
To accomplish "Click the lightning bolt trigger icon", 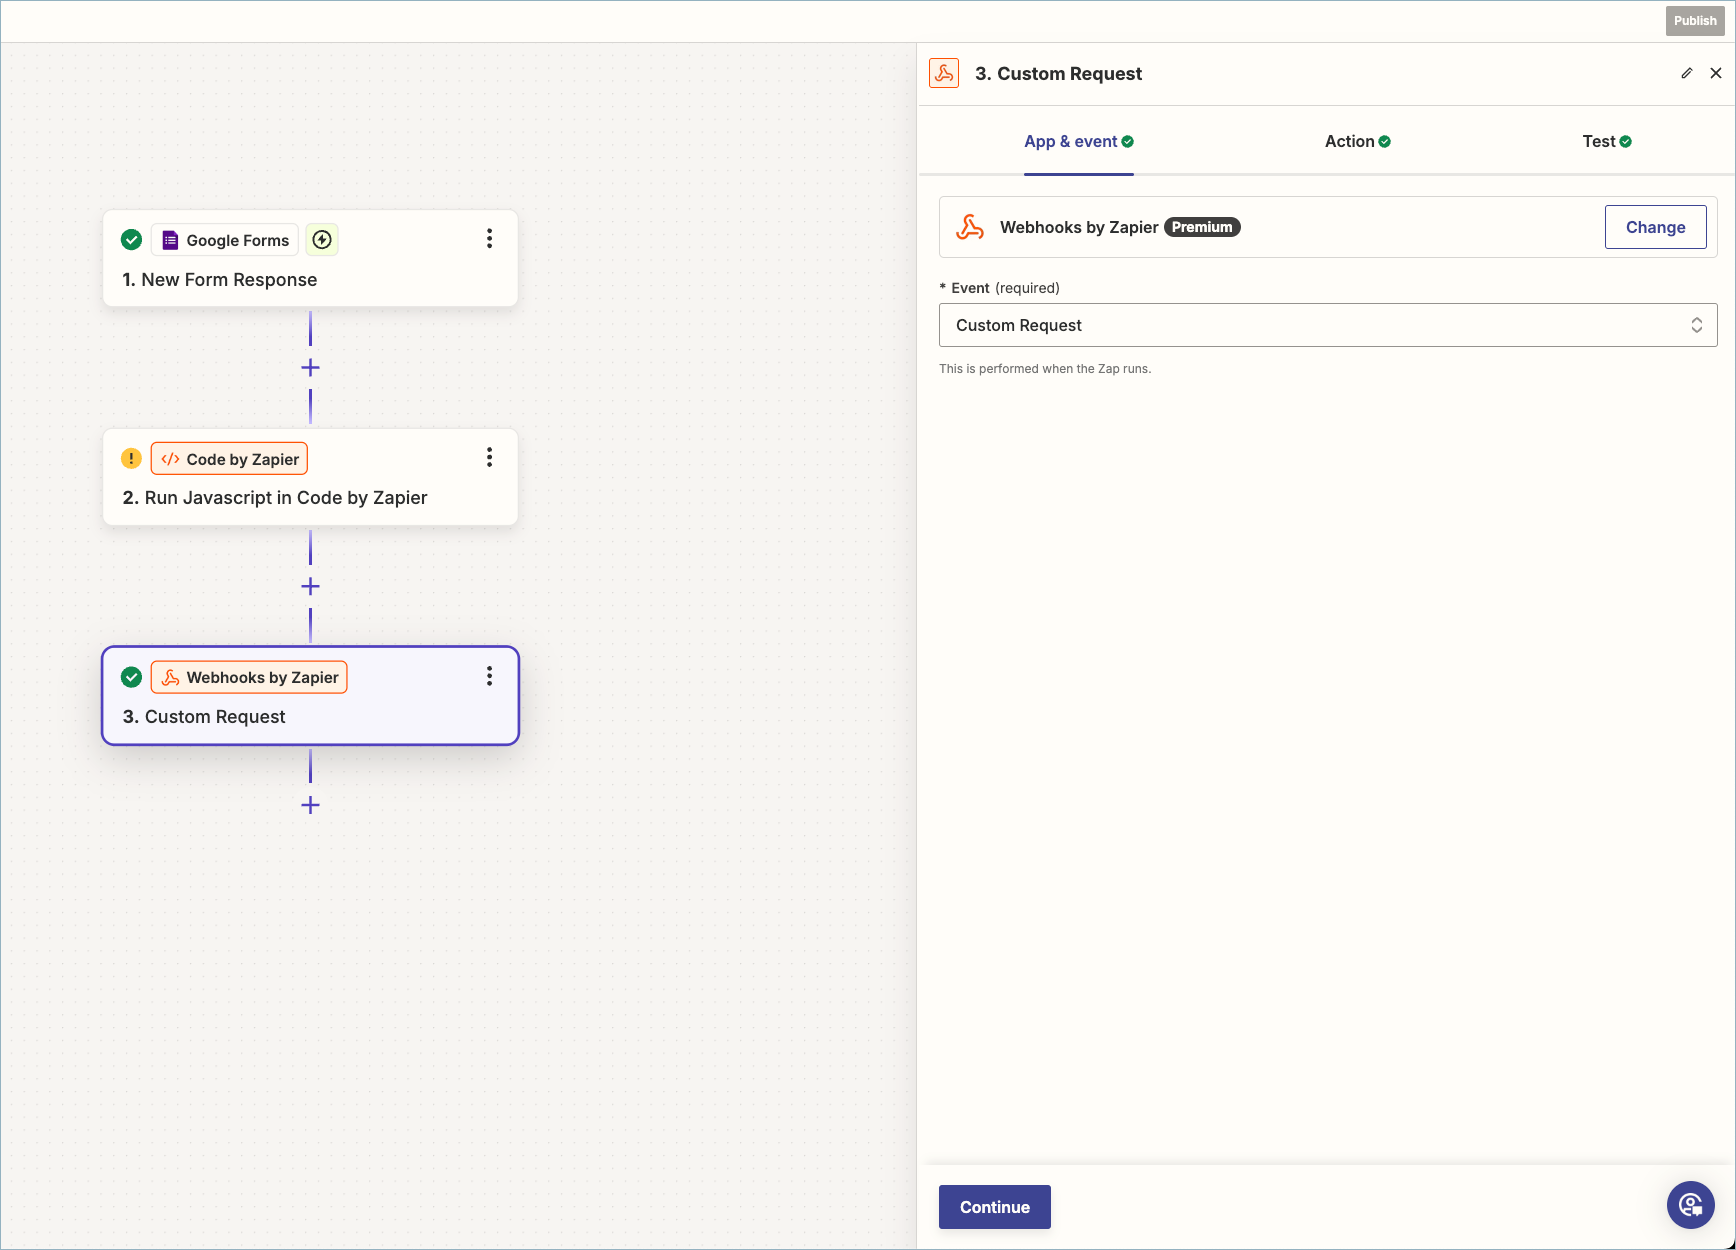I will [322, 239].
